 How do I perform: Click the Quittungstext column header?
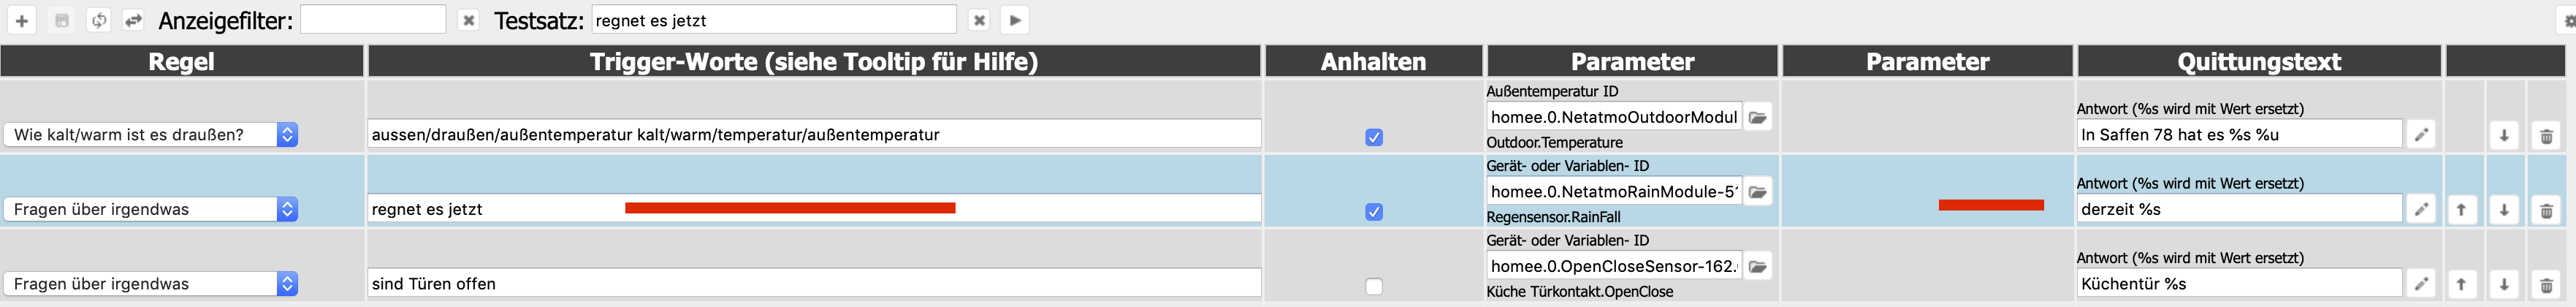[2258, 62]
